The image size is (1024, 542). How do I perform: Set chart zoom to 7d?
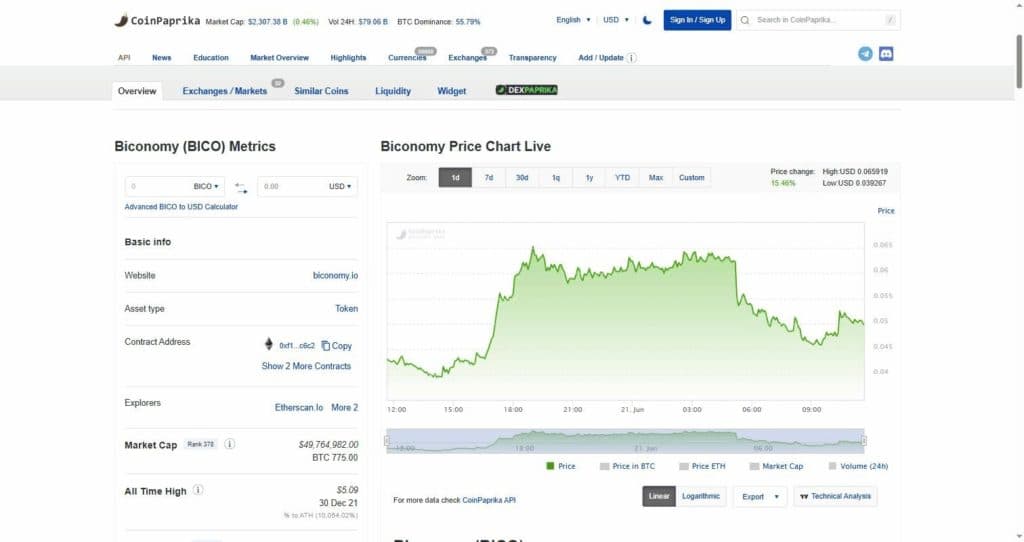coord(488,178)
